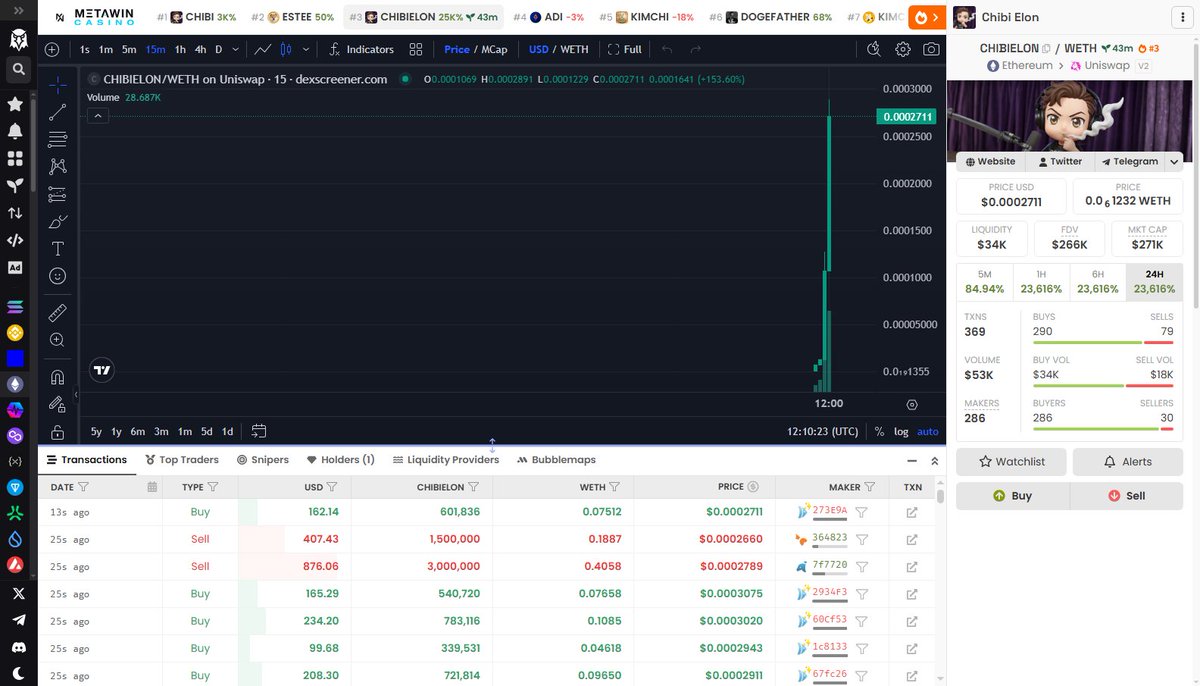Open the X social icon in the sidebar
Viewport: 1200px width, 686px height.
point(17,593)
